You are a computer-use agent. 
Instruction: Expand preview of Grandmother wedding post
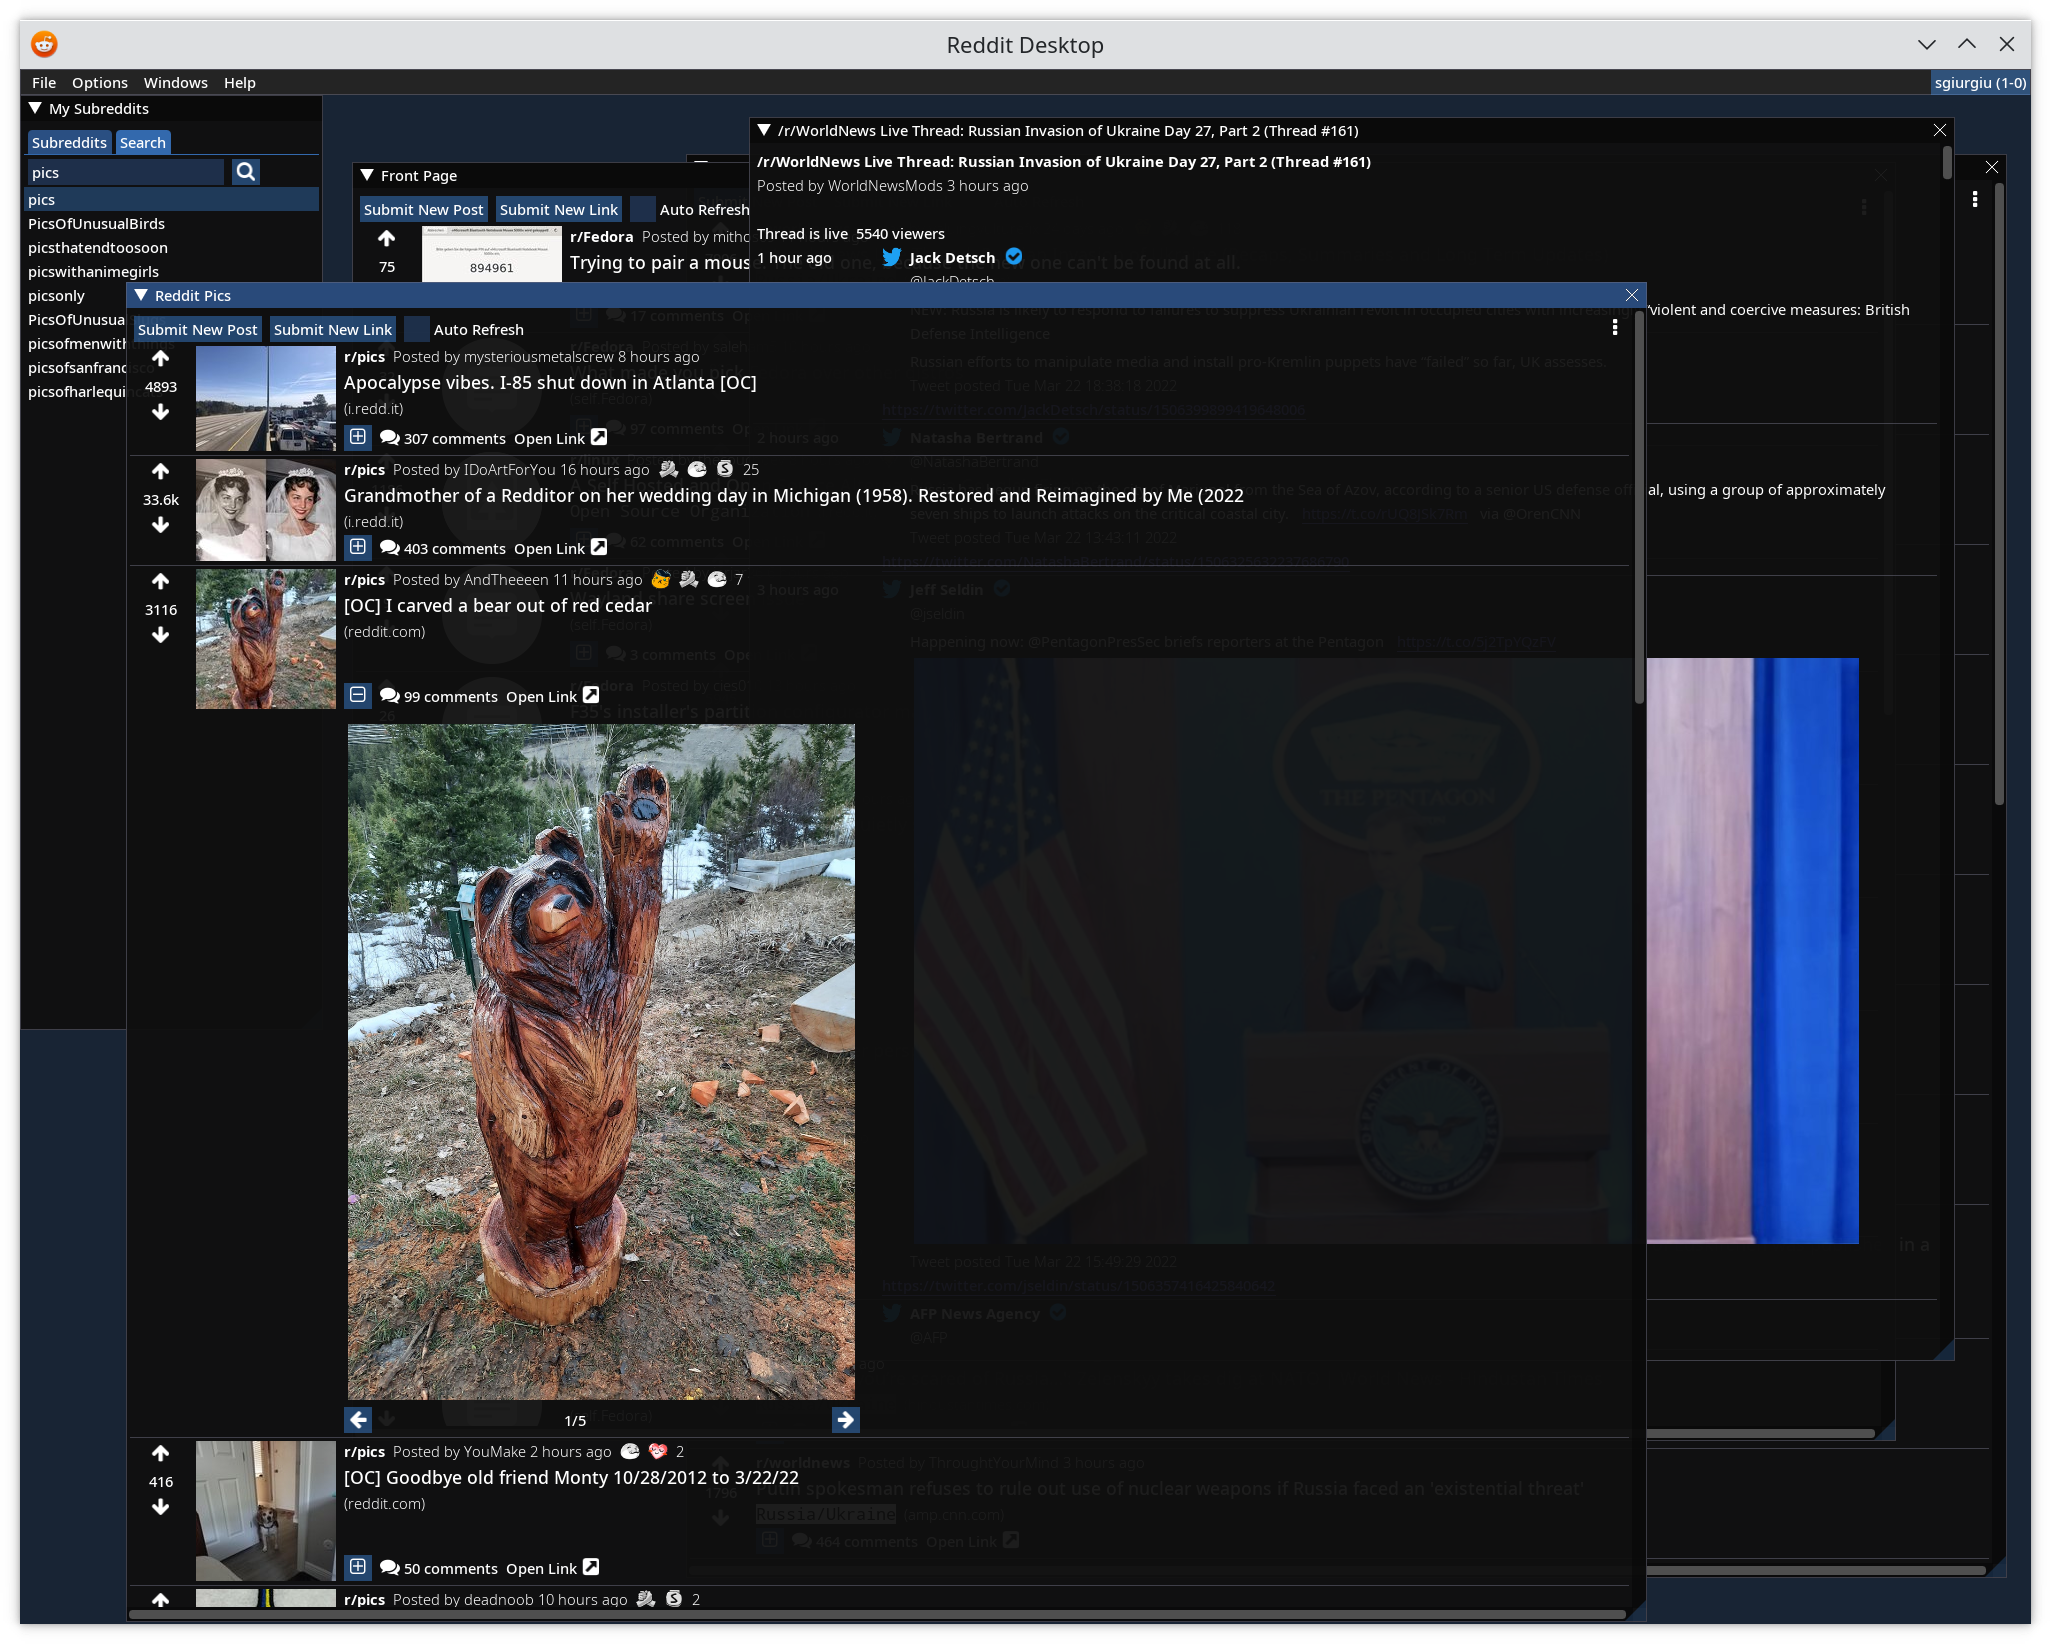358,547
